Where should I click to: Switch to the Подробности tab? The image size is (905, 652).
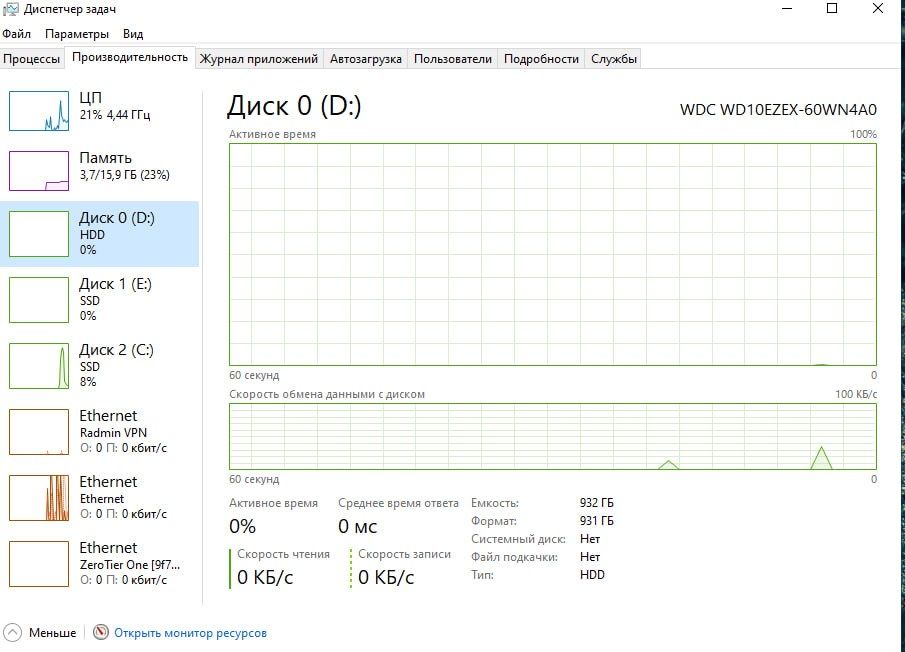click(x=541, y=59)
